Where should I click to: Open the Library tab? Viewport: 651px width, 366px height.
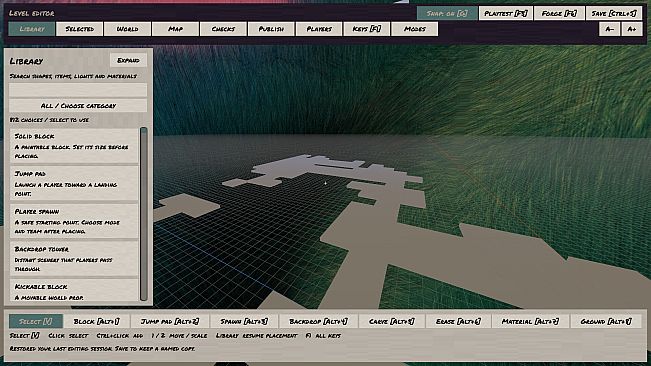[32, 29]
